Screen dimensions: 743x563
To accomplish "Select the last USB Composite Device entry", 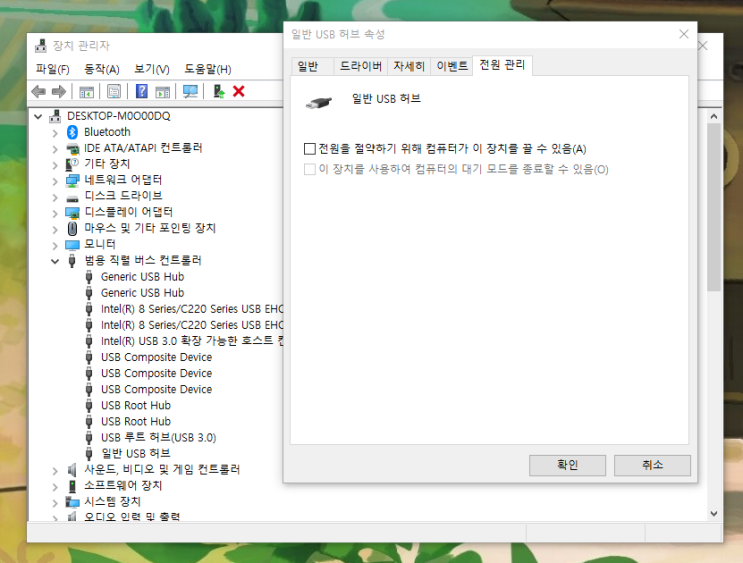I will [156, 390].
